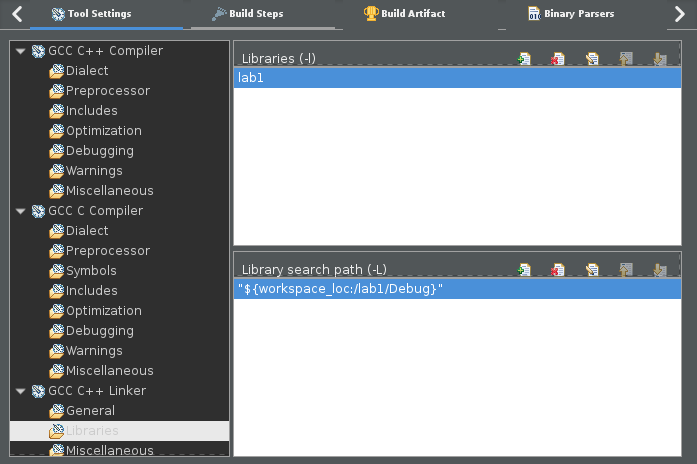The width and height of the screenshot is (697, 464).
Task: Delete selected Library search path entry
Action: [x=557, y=270]
